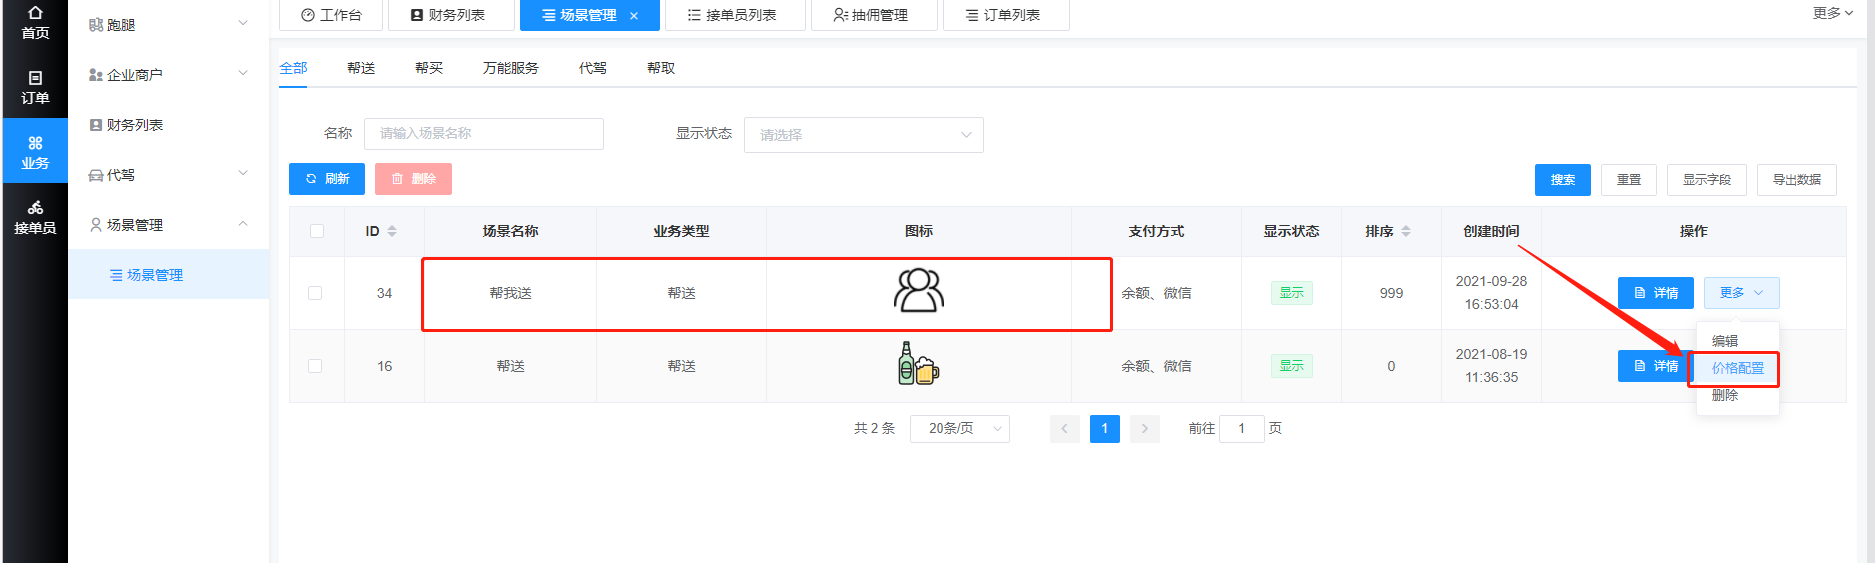This screenshot has height=563, width=1875.
Task: Open the 订单 orders icon in sidebar
Action: pyautogui.click(x=35, y=78)
